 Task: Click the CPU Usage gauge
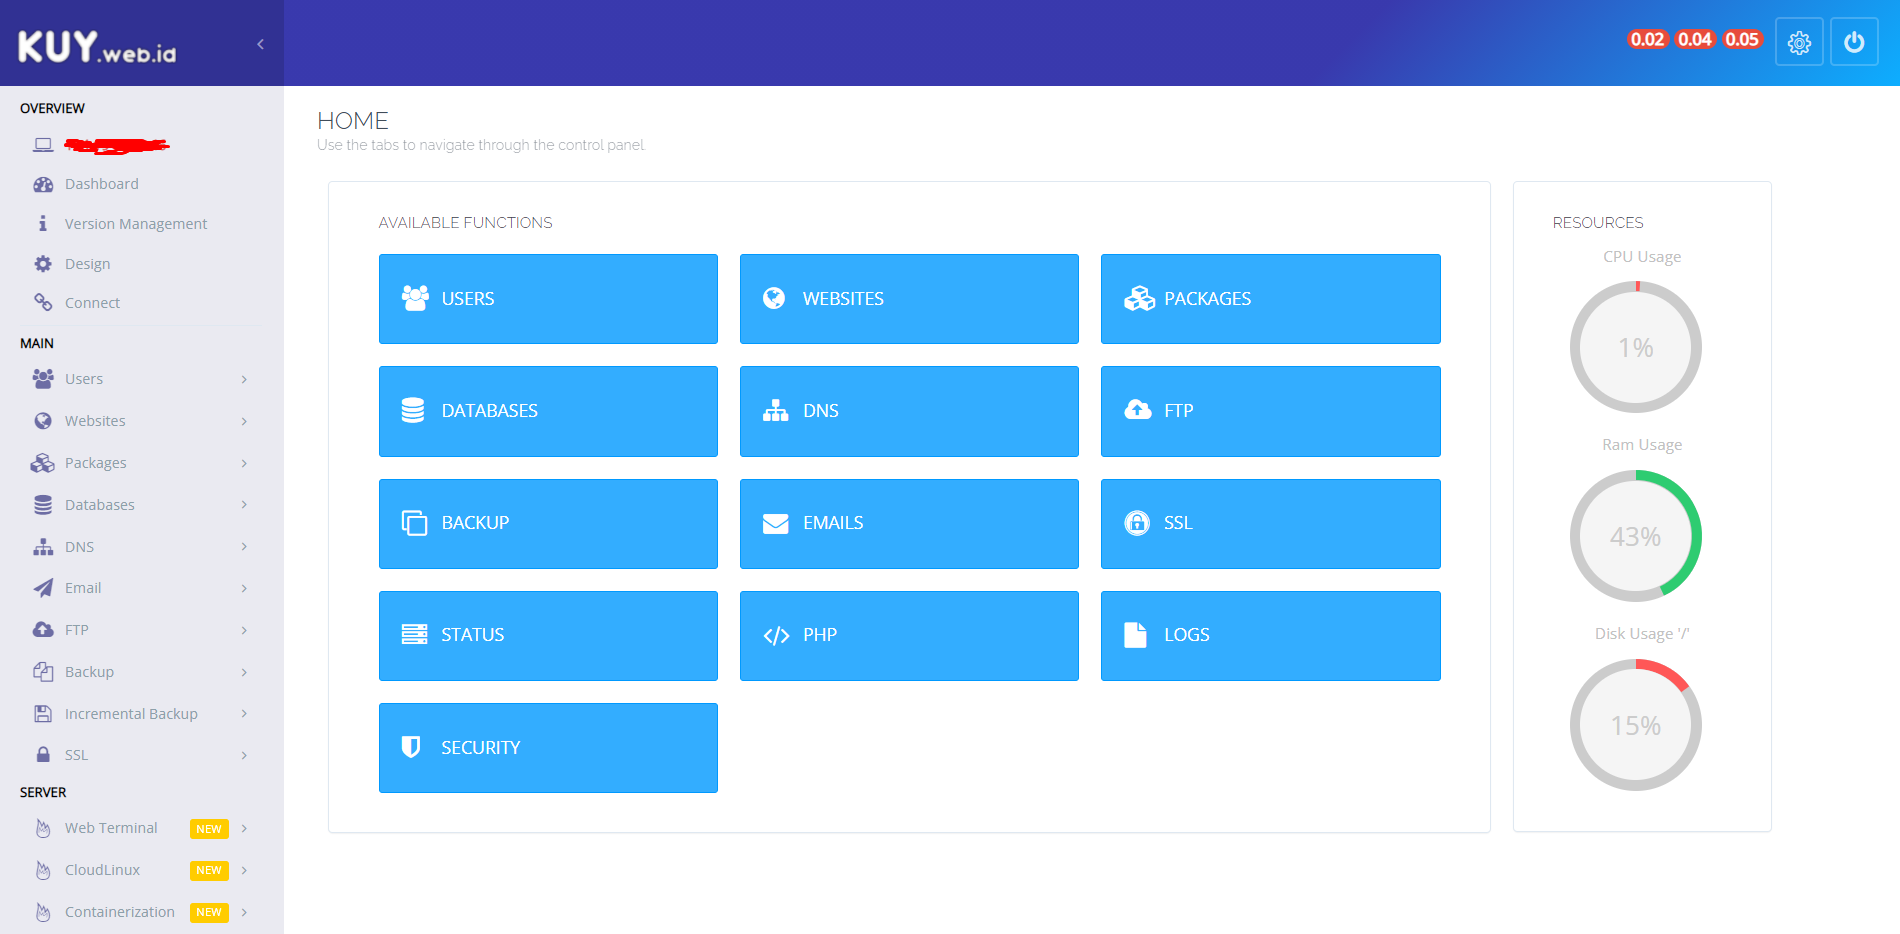pyautogui.click(x=1635, y=347)
